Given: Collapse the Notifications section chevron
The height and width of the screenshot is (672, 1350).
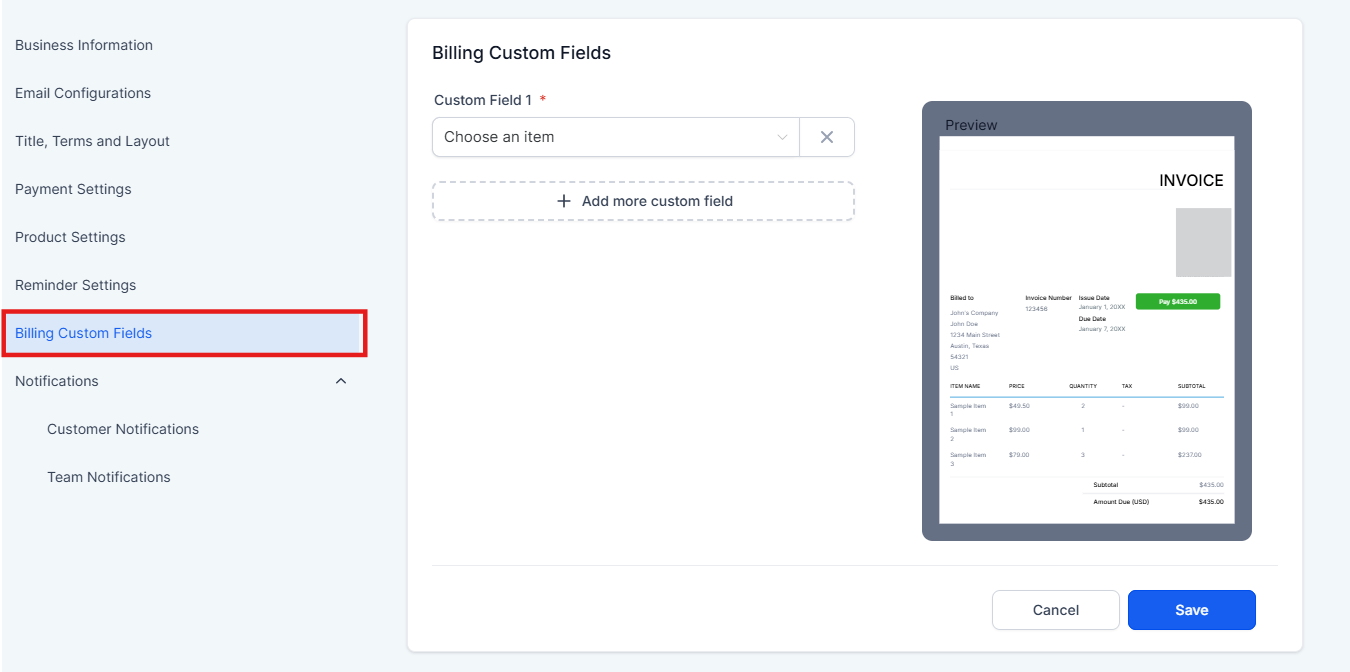Looking at the screenshot, I should point(341,381).
